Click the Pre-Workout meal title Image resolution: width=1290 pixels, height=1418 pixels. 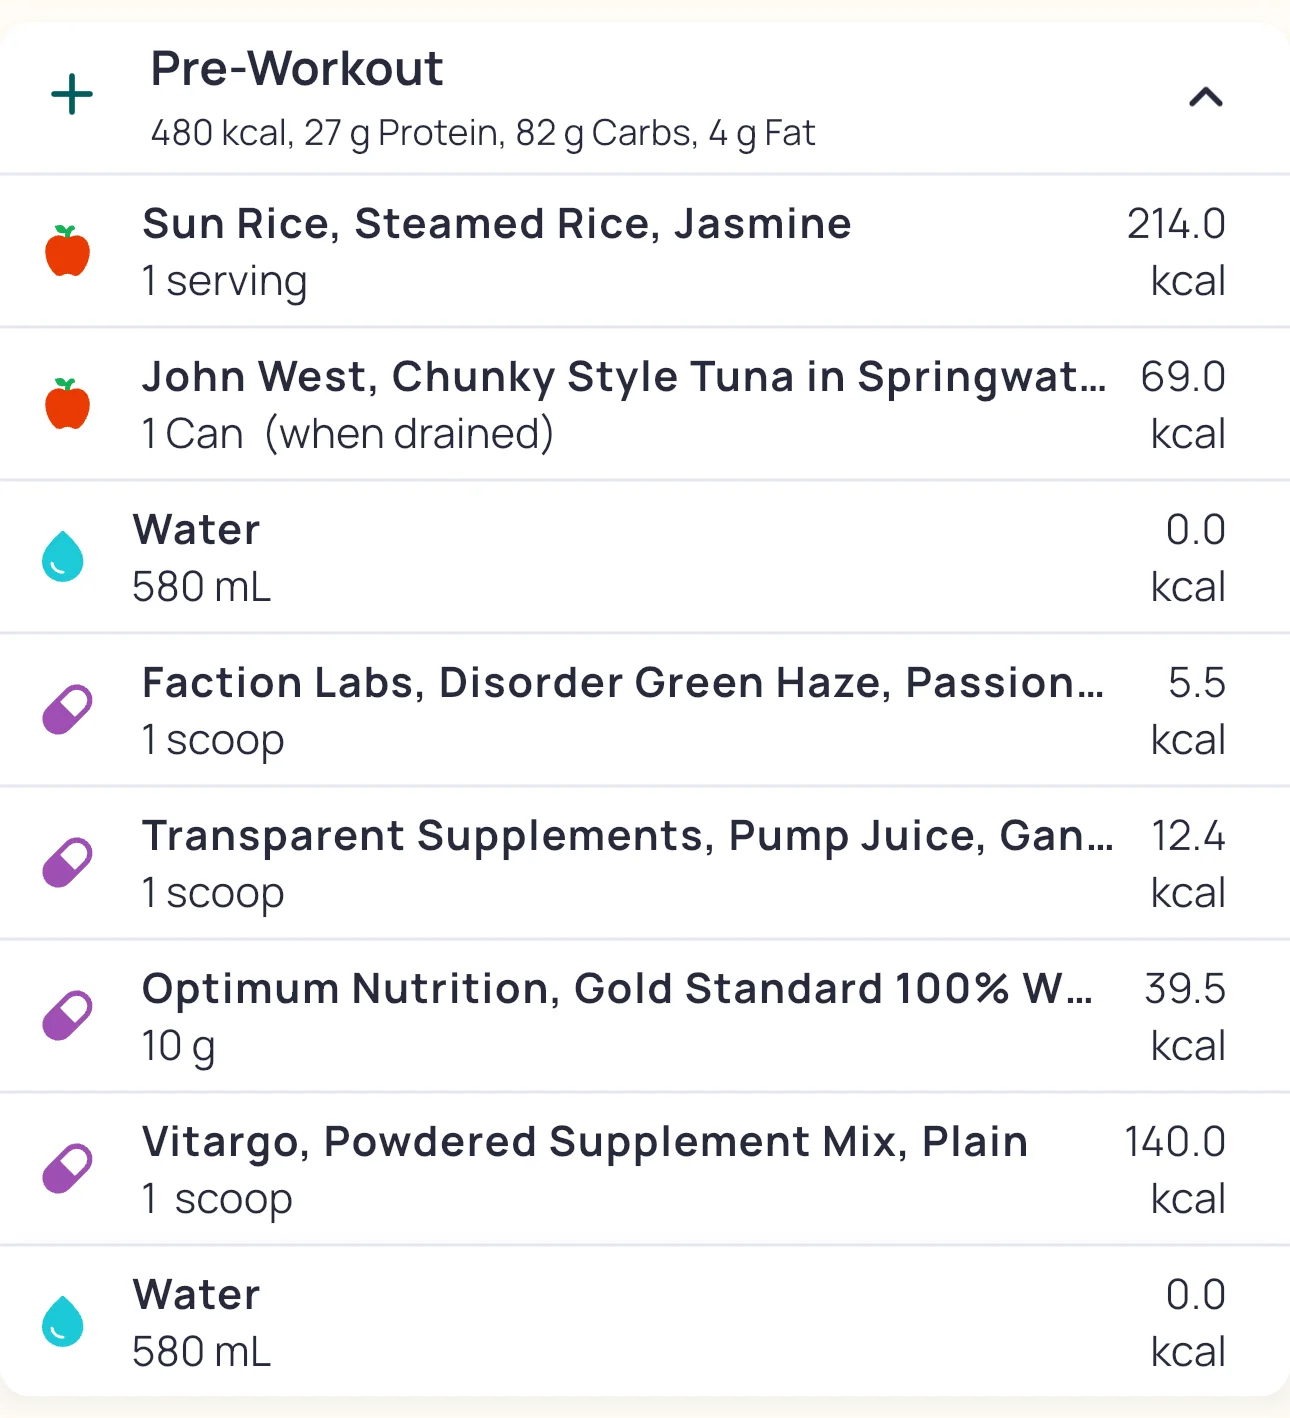point(296,69)
